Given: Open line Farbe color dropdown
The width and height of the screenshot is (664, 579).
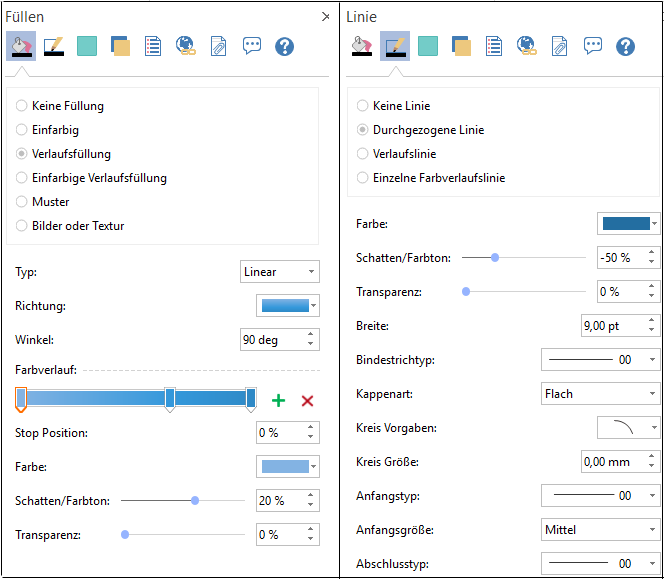Looking at the screenshot, I should [x=628, y=224].
